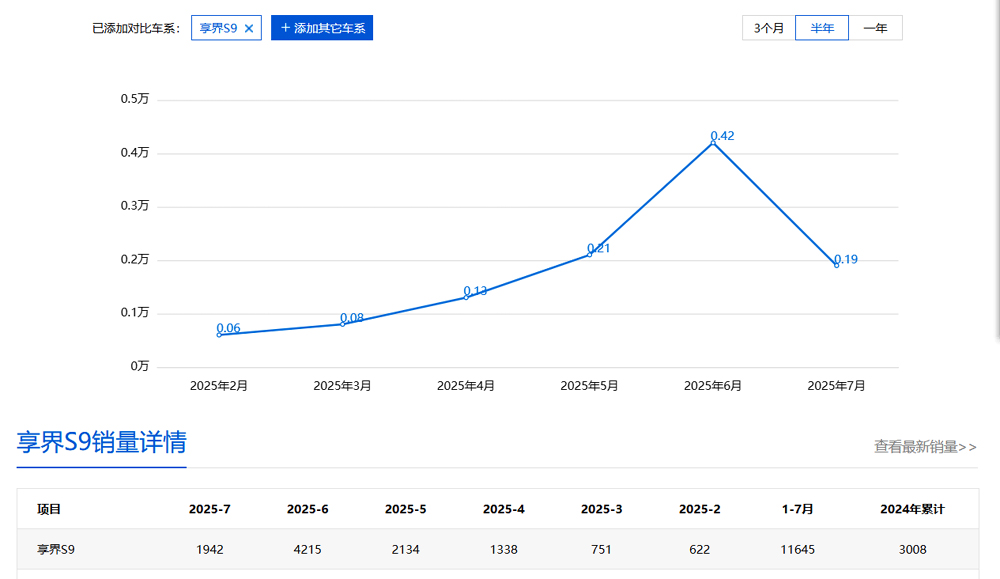Click the 享界S9销量详情 heading tab
1000x579 pixels.
click(x=101, y=443)
